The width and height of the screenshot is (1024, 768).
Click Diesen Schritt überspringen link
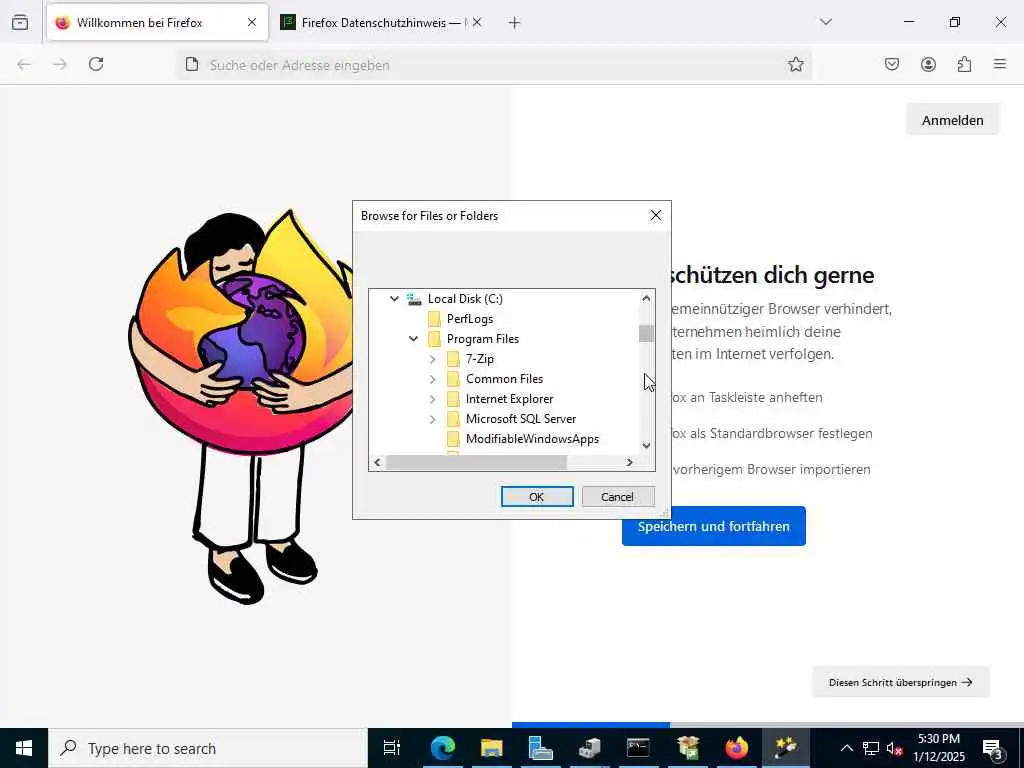[x=901, y=682]
